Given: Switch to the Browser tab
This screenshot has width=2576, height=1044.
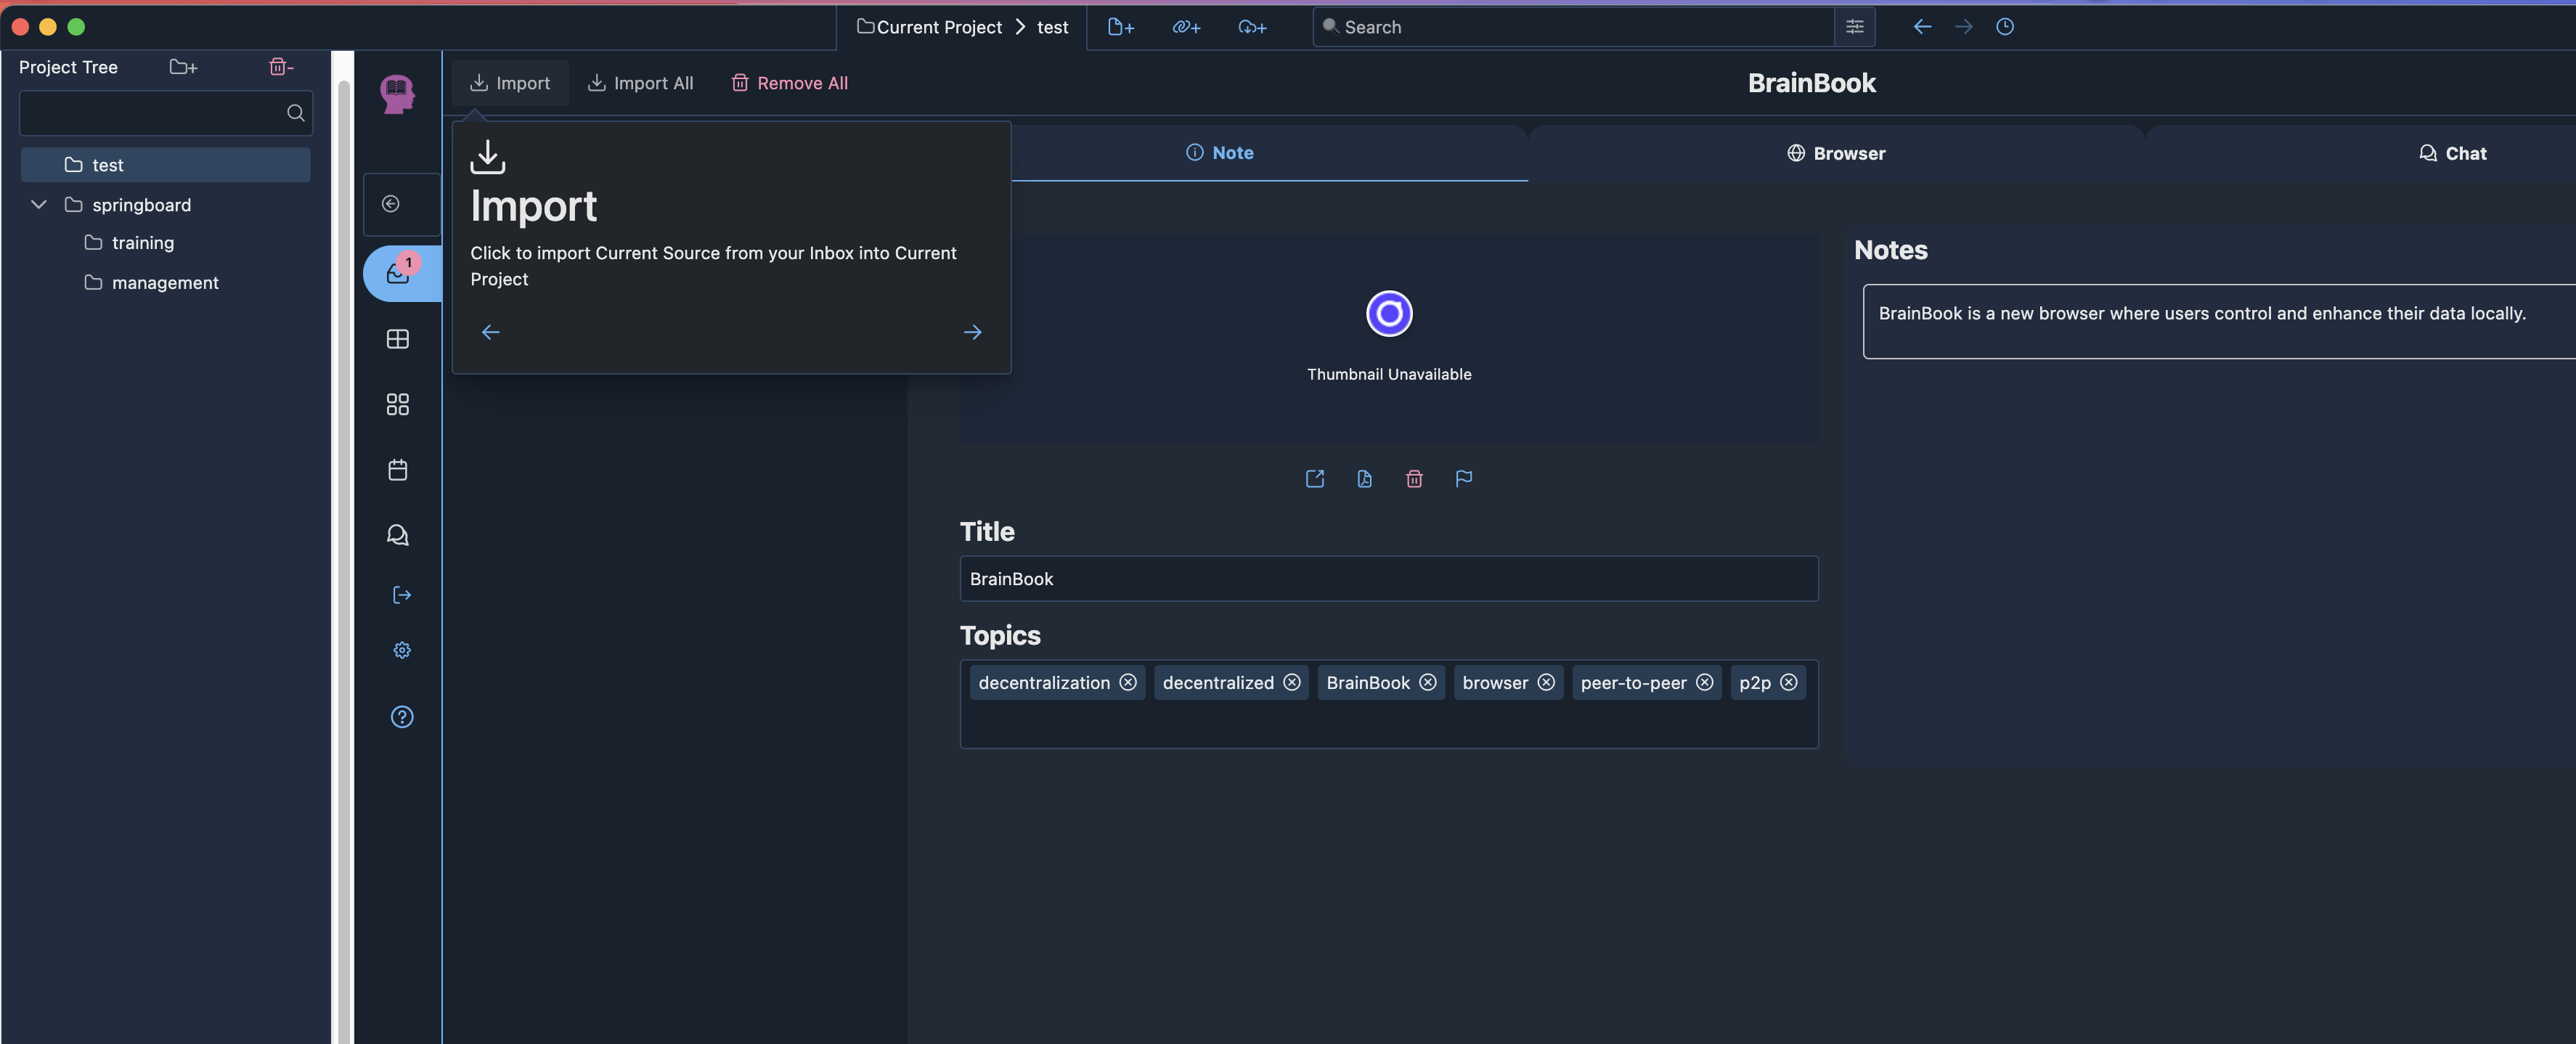Looking at the screenshot, I should [1836, 153].
